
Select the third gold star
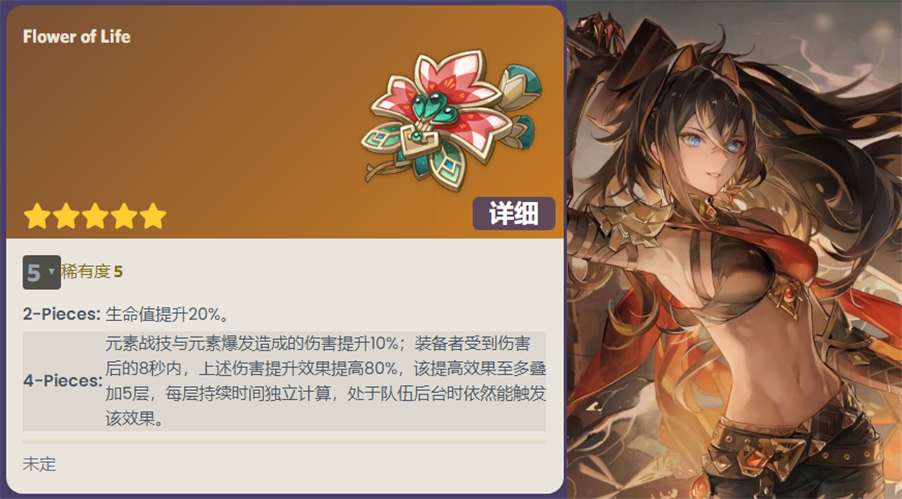(x=95, y=216)
